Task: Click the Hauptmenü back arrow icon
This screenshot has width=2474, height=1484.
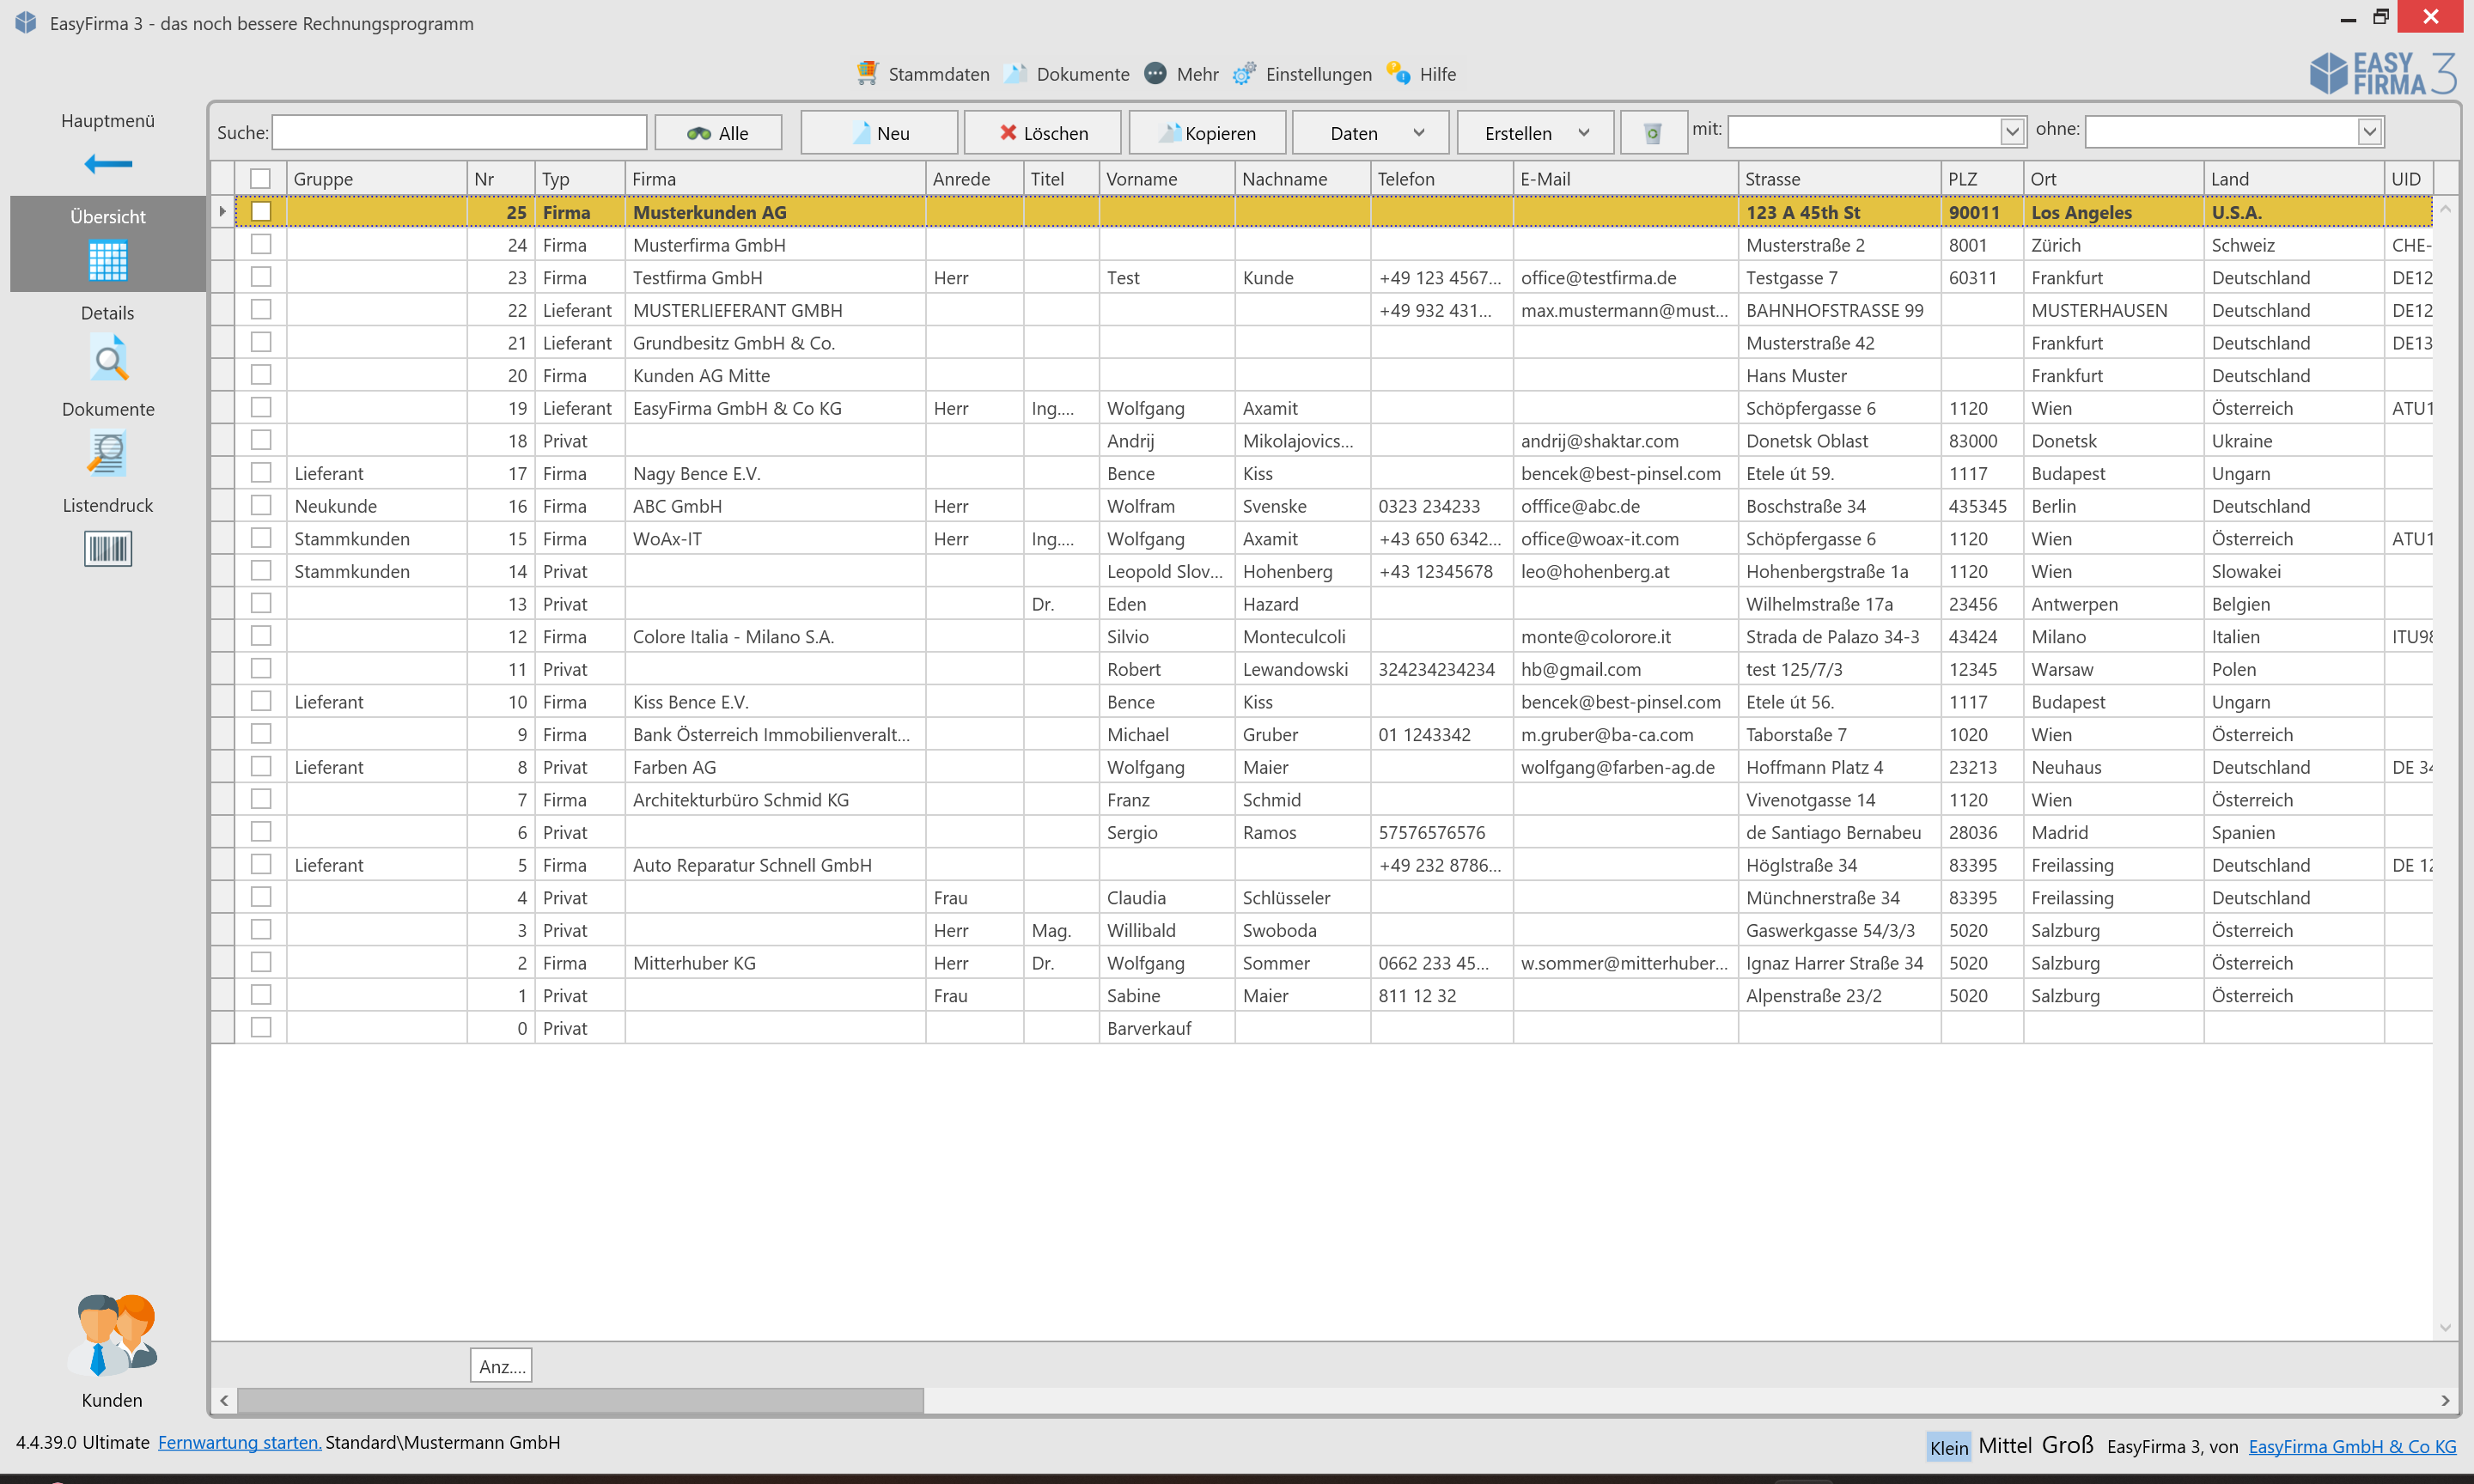Action: [x=108, y=163]
